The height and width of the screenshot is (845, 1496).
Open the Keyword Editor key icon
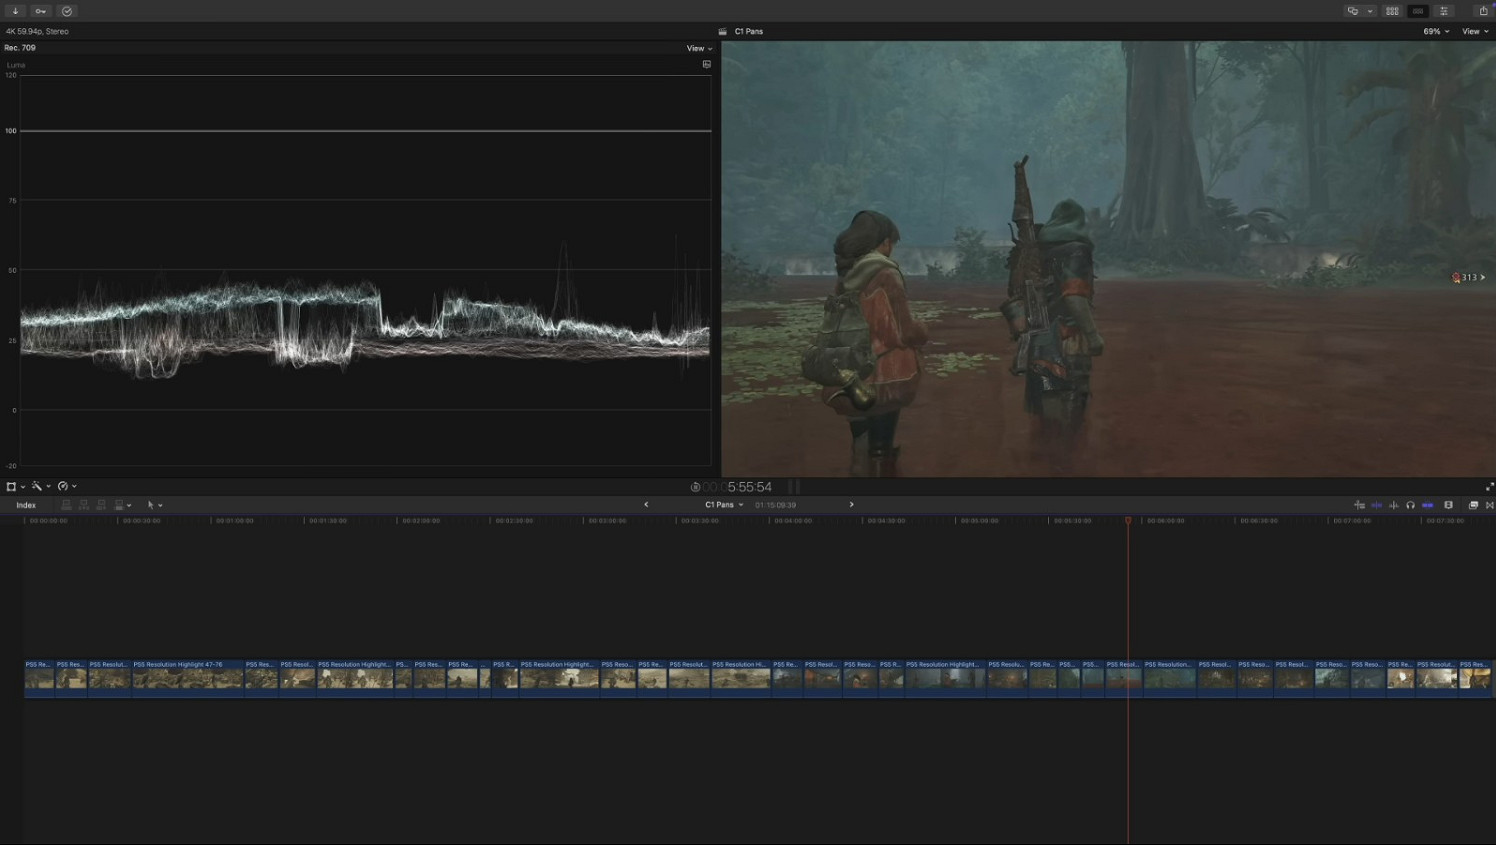(41, 11)
